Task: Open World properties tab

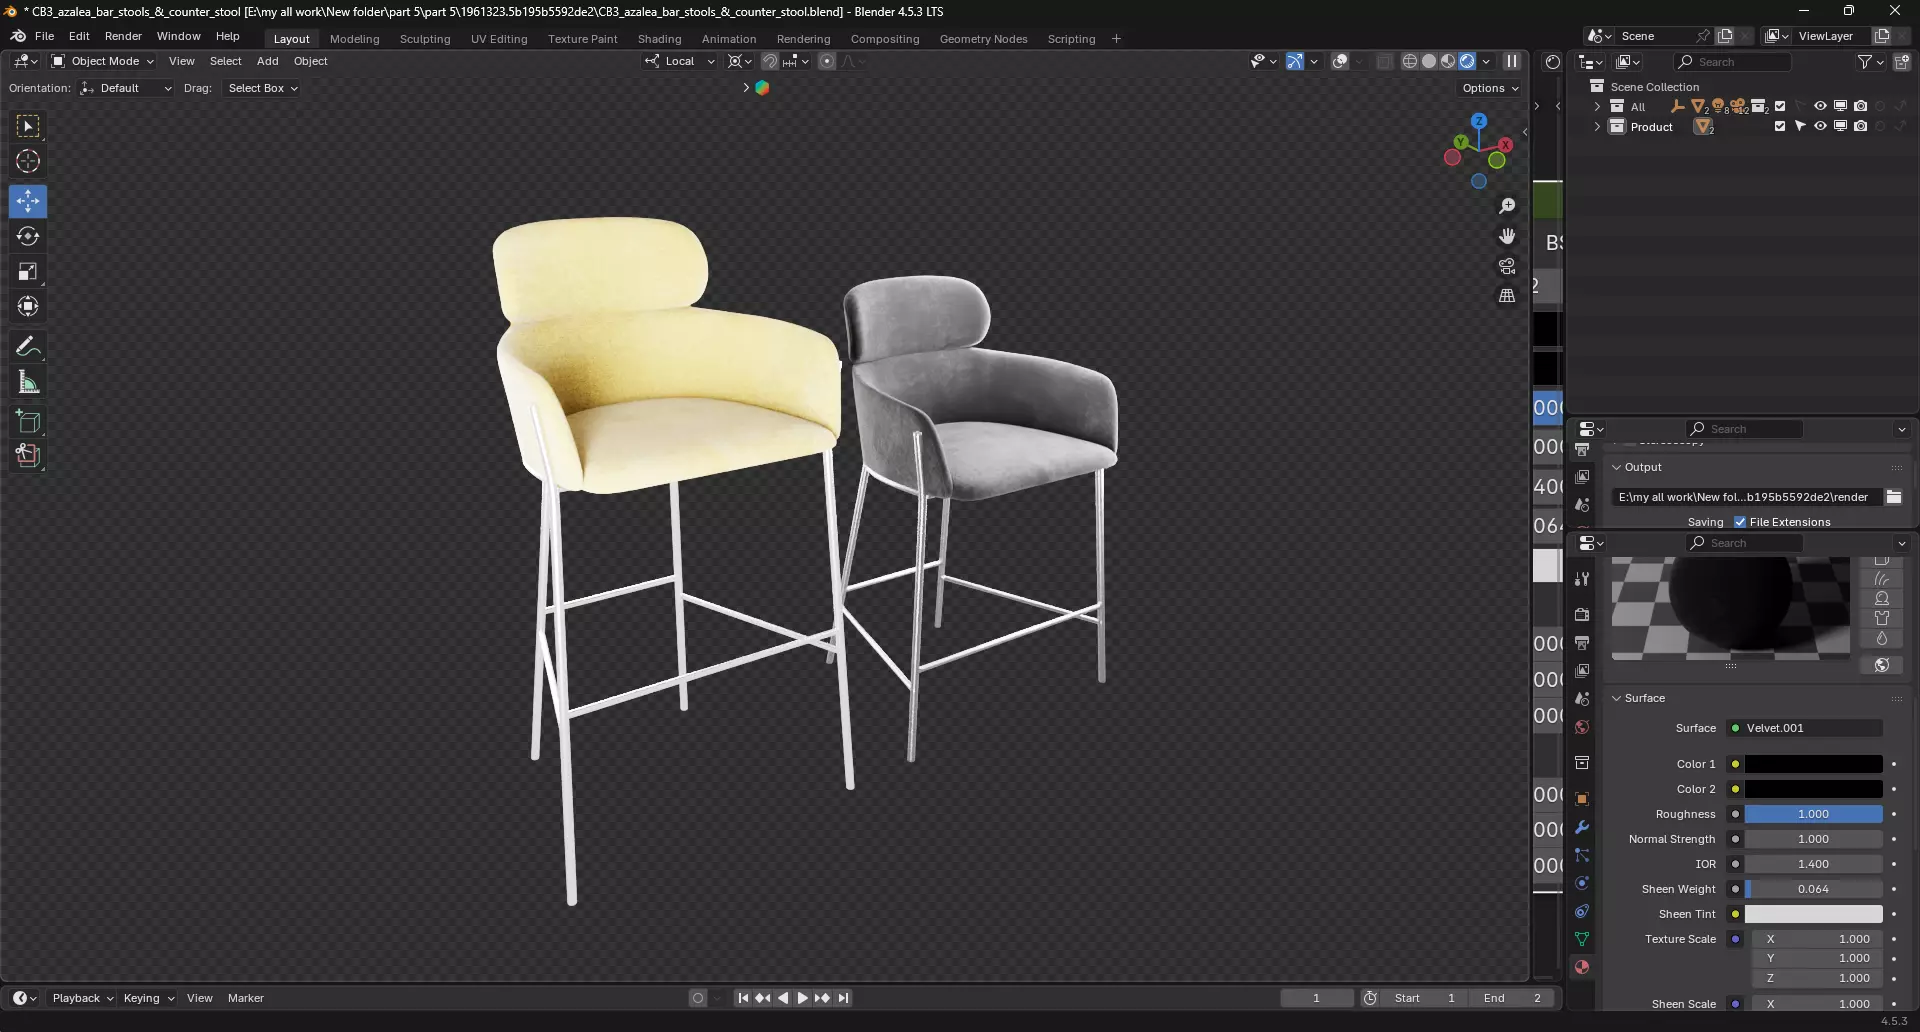Action: coord(1582,727)
